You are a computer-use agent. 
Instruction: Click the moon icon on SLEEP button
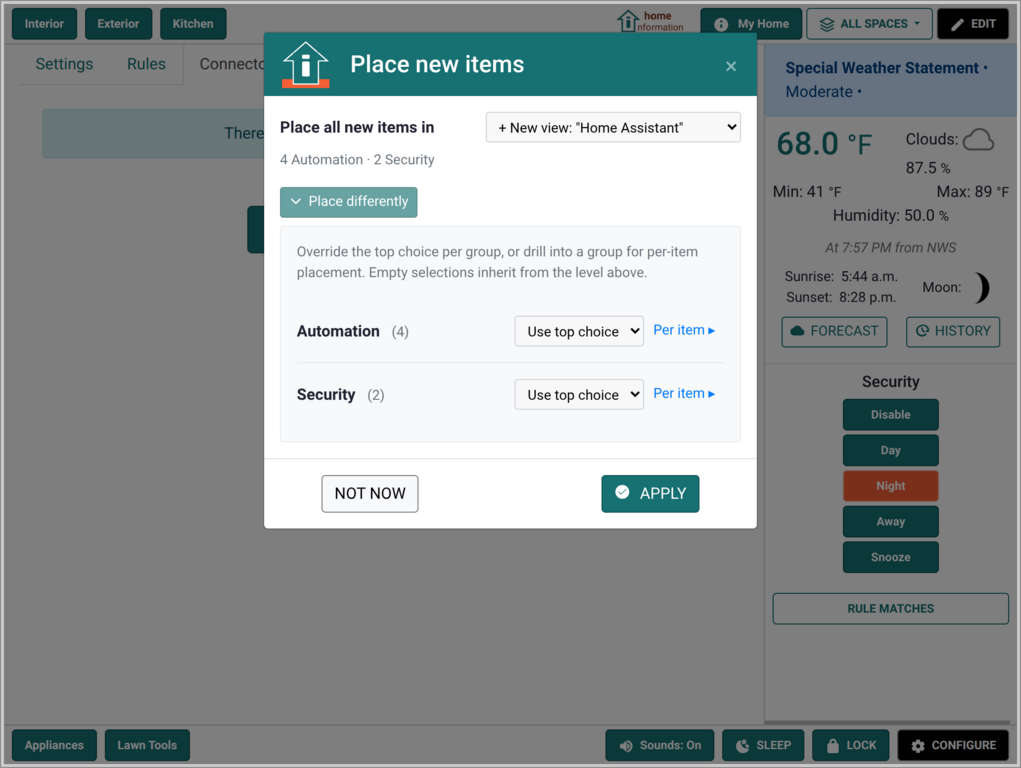(x=742, y=746)
